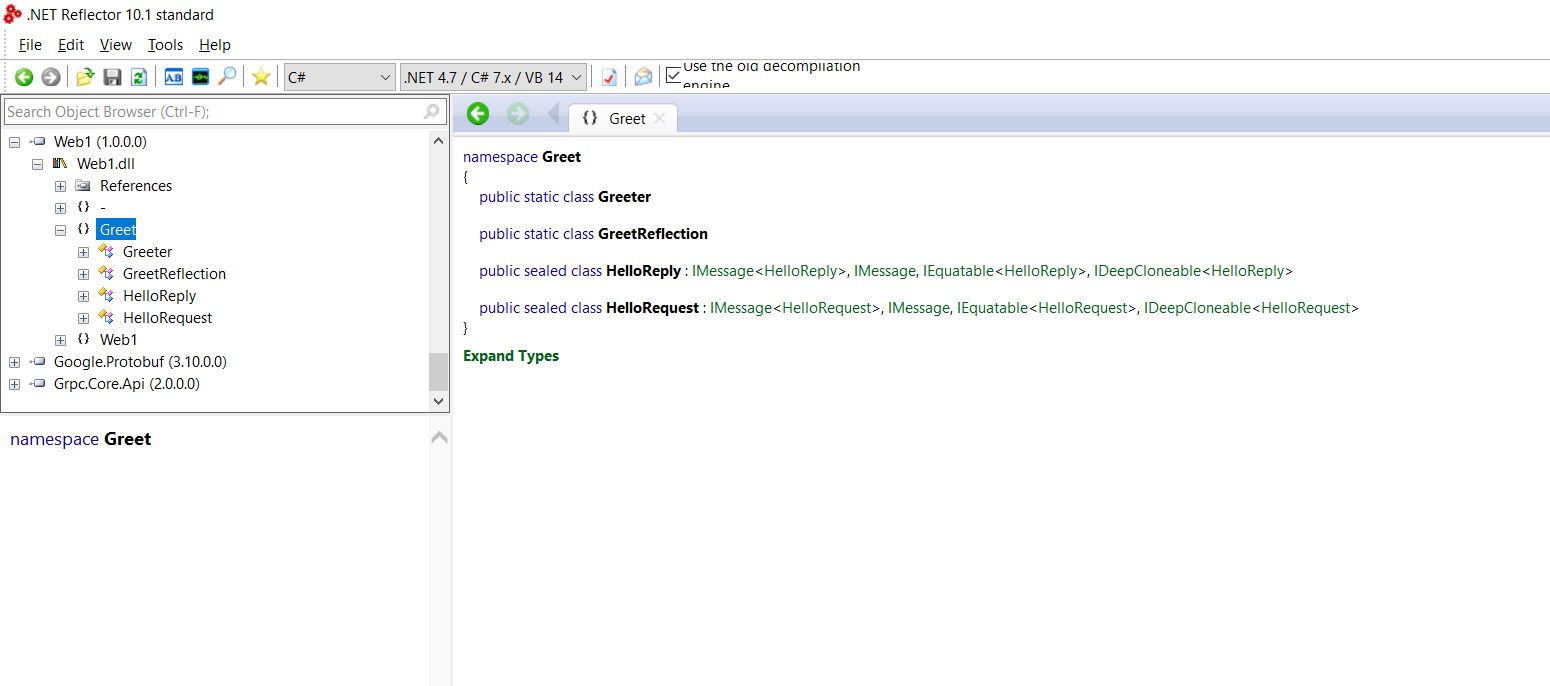Open an assembly file

84,76
